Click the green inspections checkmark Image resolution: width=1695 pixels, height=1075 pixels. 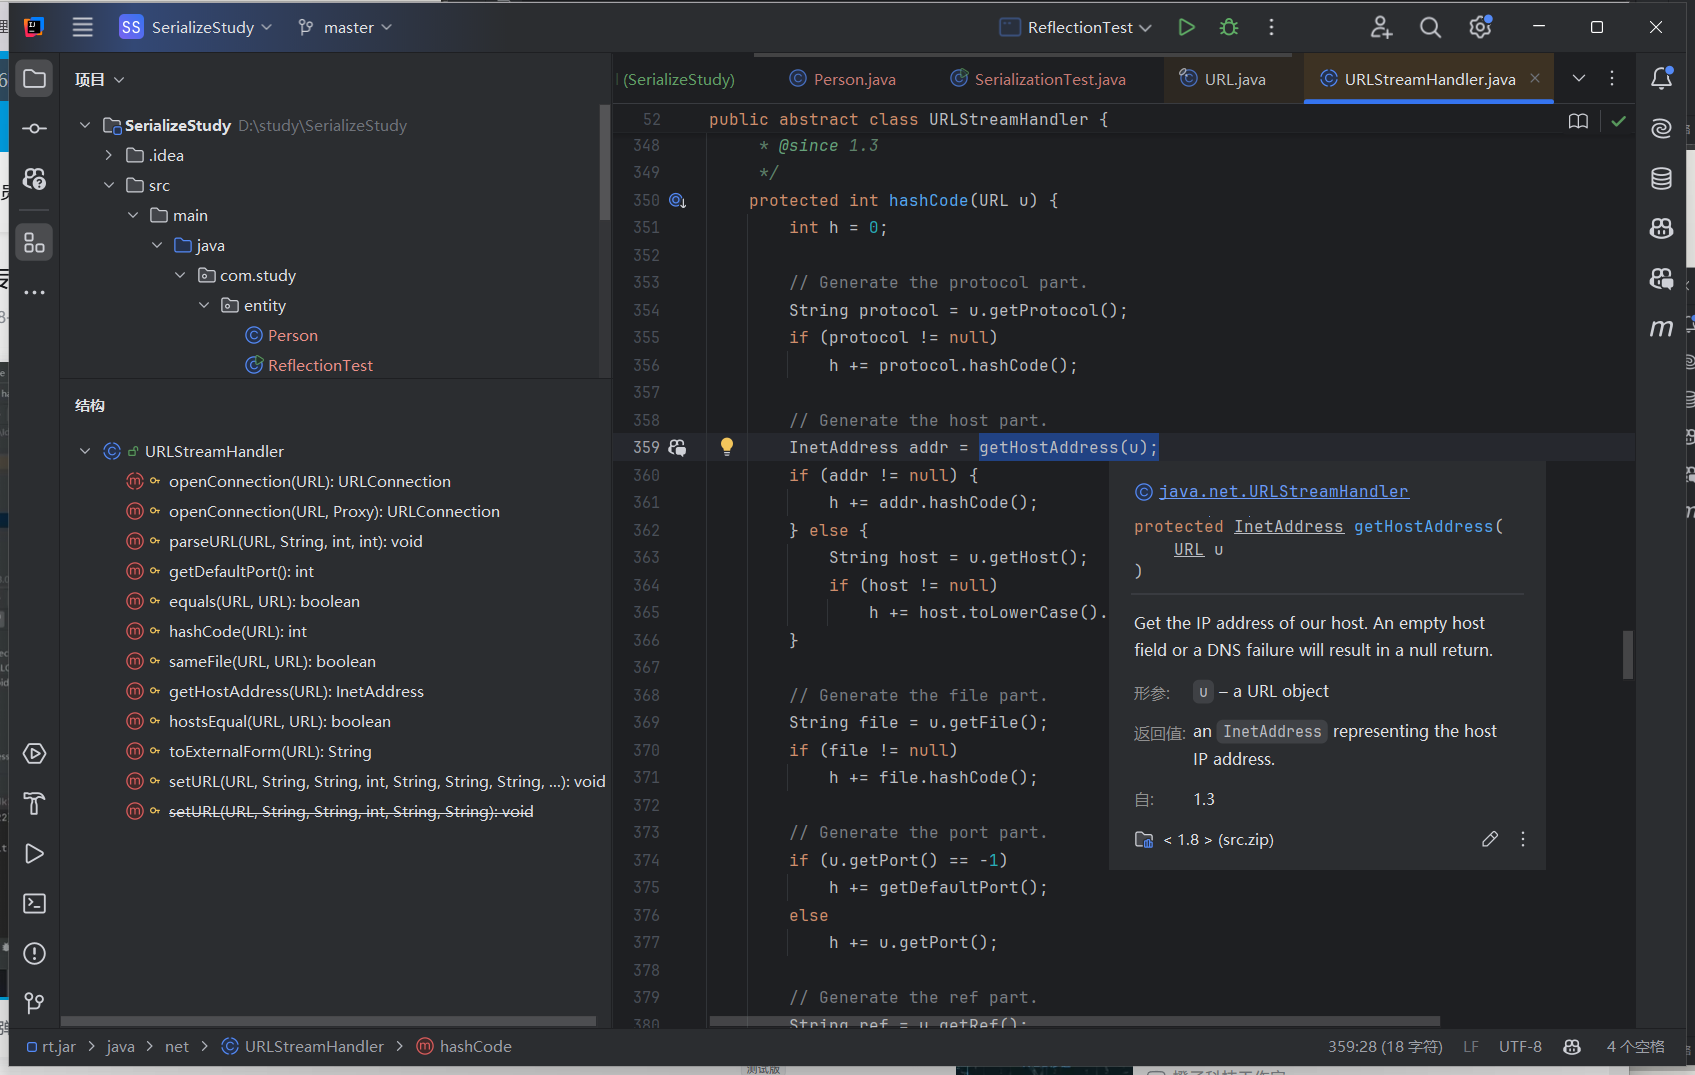point(1619,121)
